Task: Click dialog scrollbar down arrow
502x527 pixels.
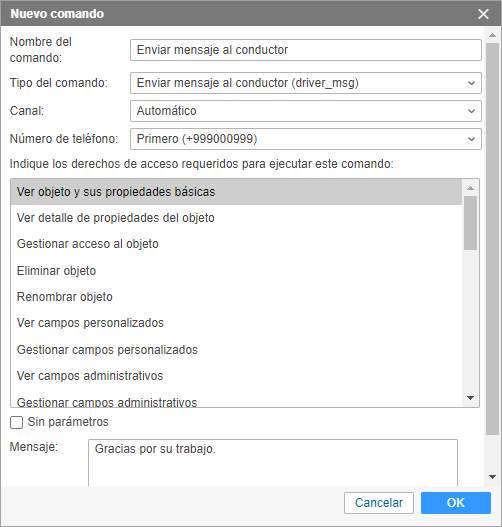Action: click(493, 477)
